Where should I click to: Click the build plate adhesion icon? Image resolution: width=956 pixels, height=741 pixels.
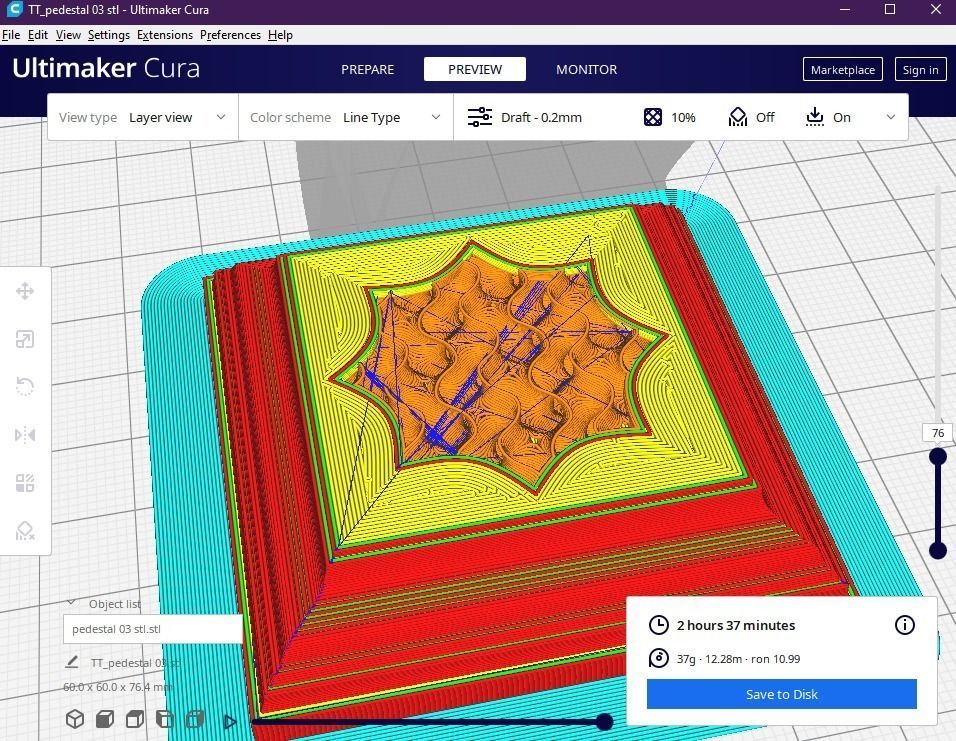[x=815, y=117]
